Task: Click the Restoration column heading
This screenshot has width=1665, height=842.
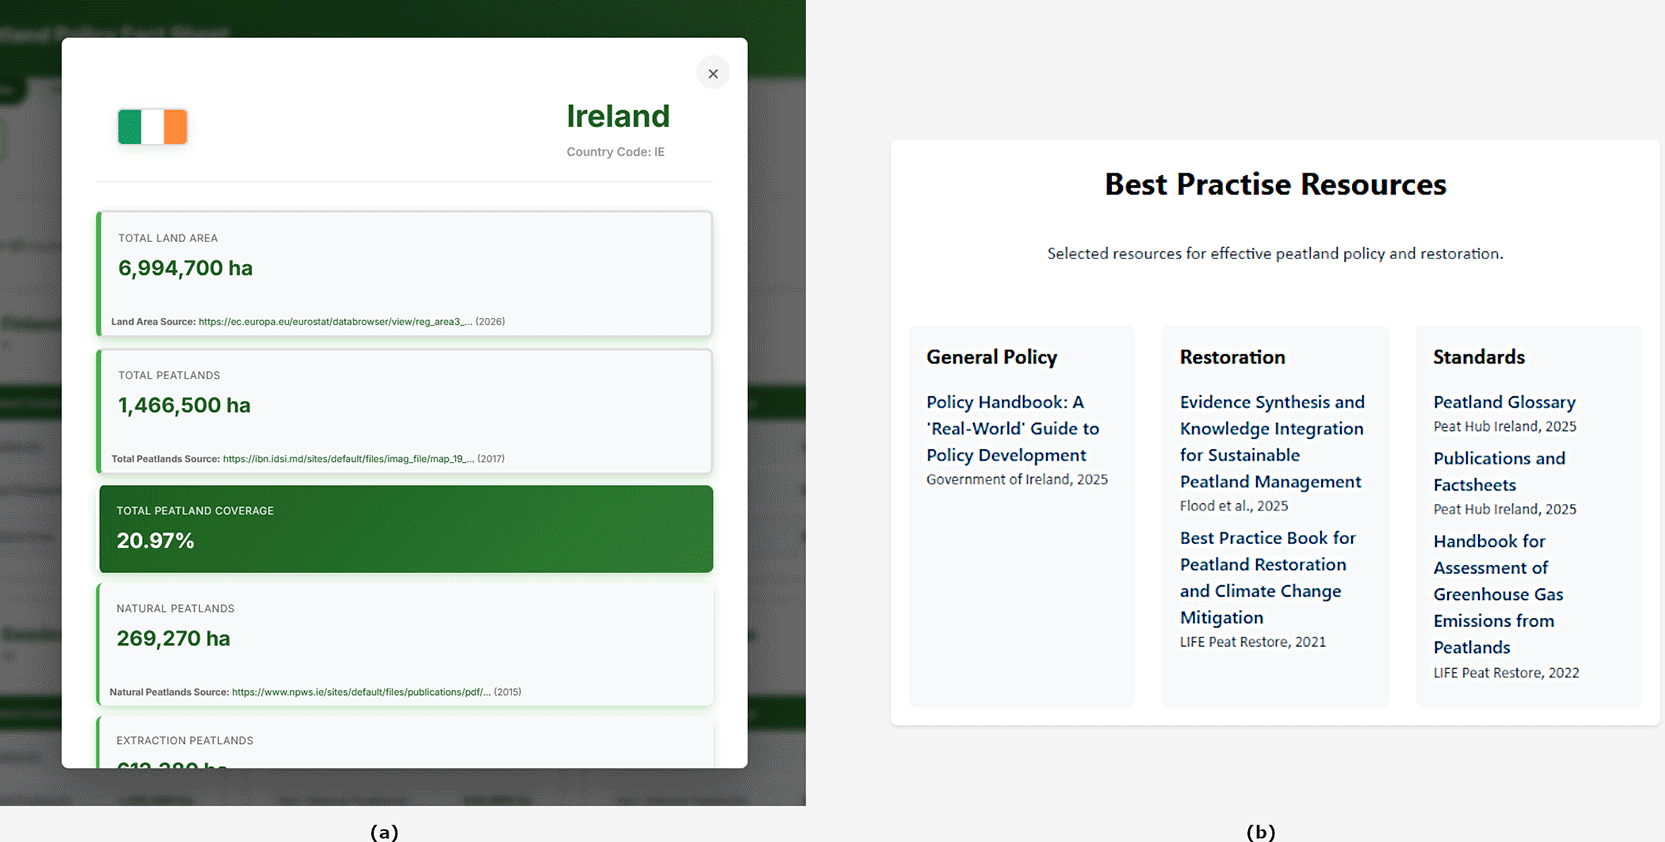Action: pos(1232,357)
